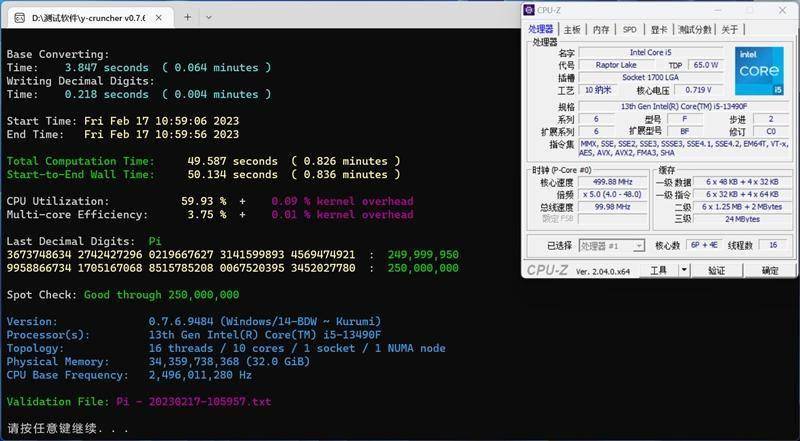Click the core speed 499.88 MHz value

(x=613, y=182)
